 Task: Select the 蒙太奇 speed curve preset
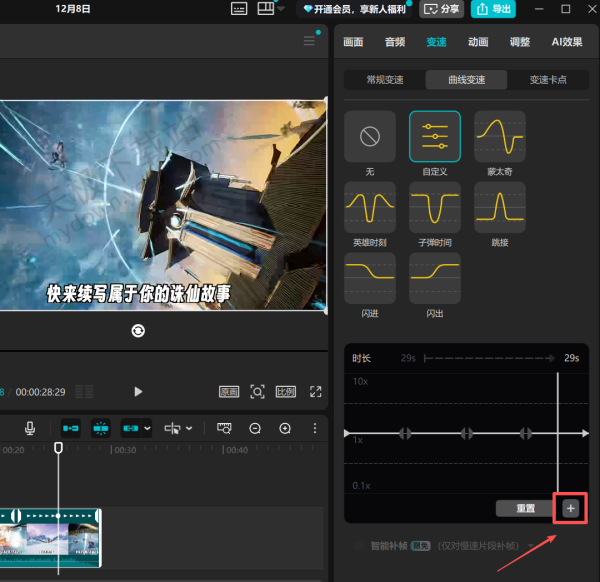coord(500,136)
